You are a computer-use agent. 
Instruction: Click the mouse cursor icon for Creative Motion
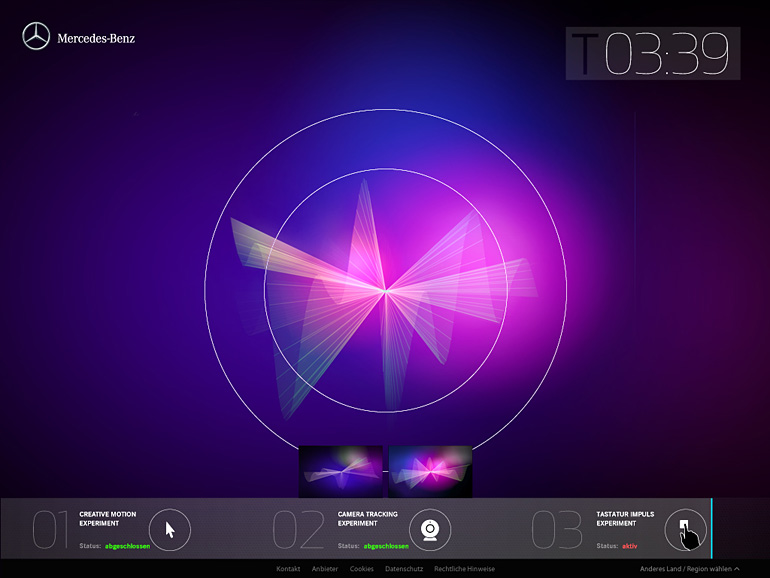(x=170, y=530)
